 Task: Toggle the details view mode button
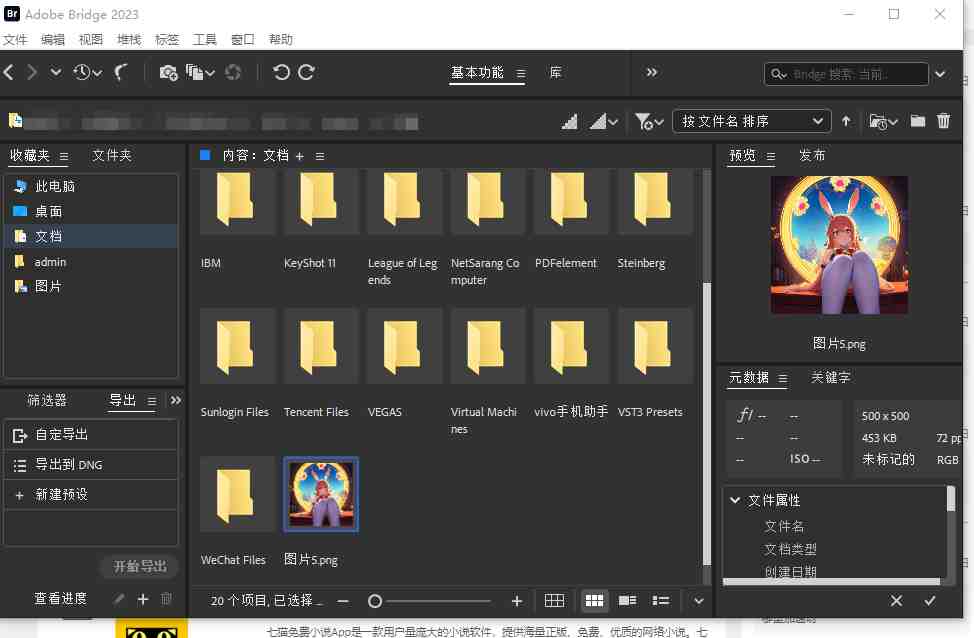(x=627, y=600)
